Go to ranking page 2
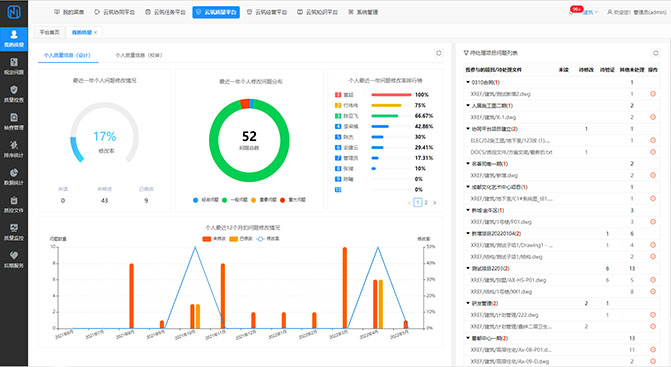Screen dimensions: 671x367 pos(426,203)
